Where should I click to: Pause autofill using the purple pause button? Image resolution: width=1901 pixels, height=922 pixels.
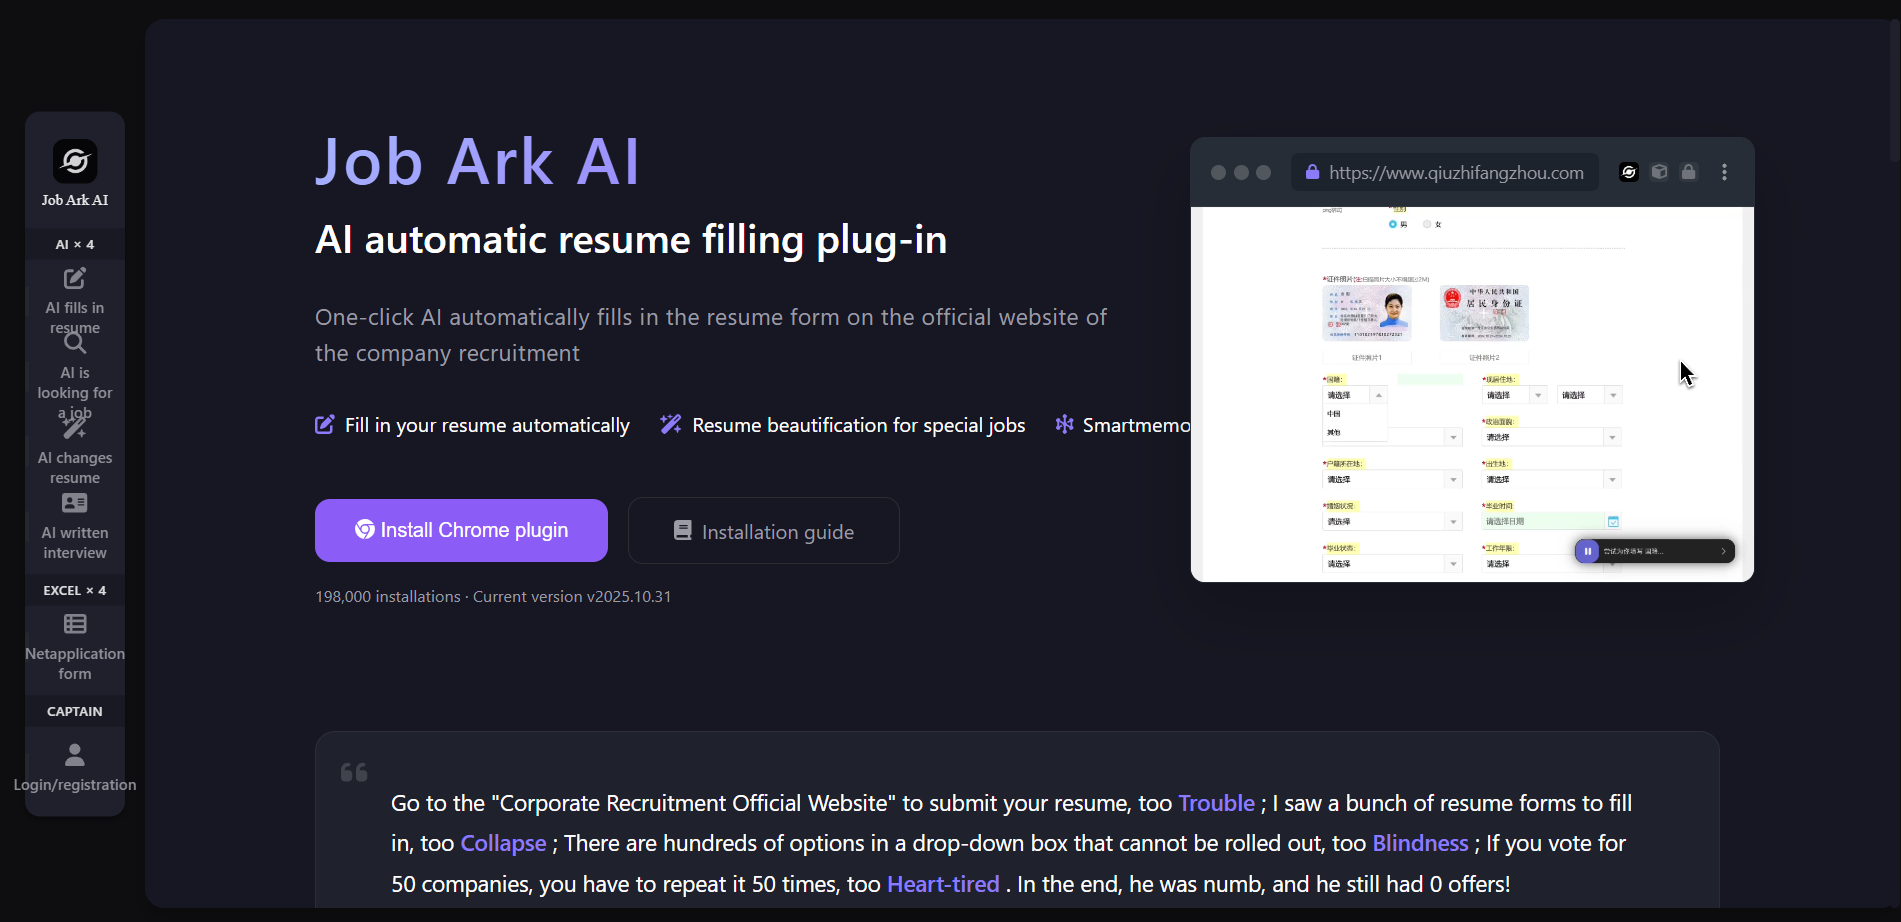click(x=1587, y=551)
